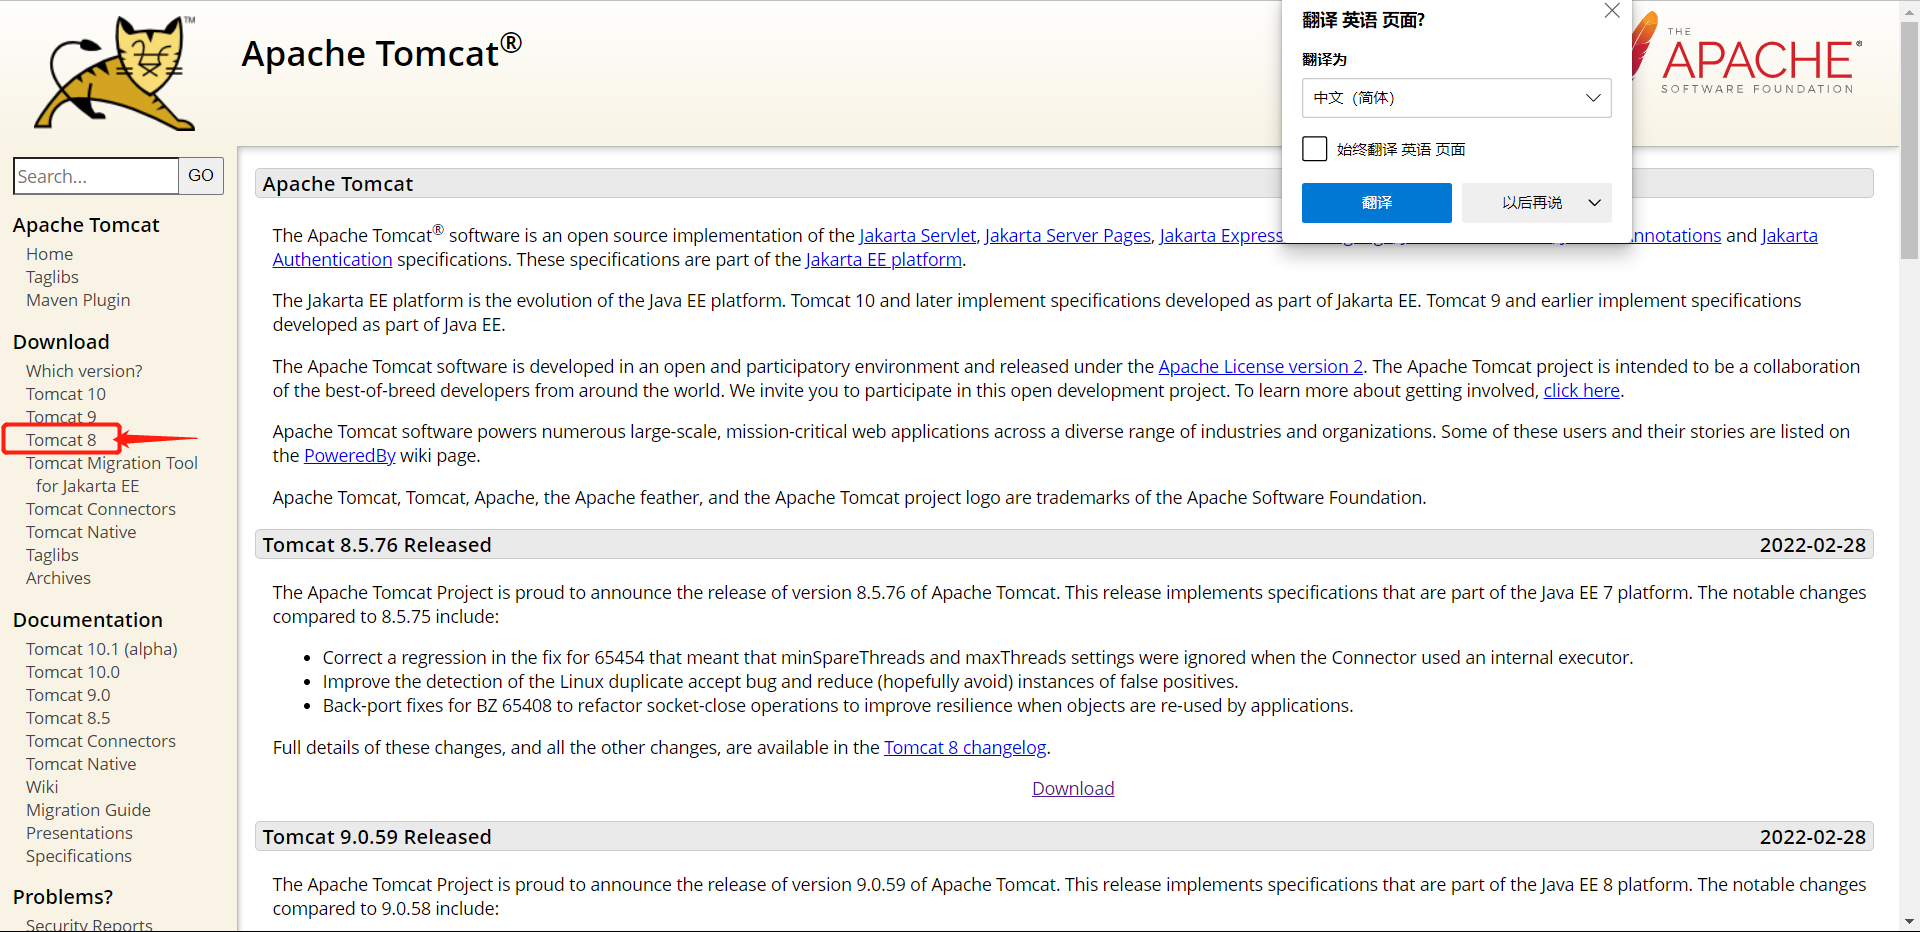Follow the Jakarta Servlet link
Viewport: 1920px width, 932px height.
917,236
